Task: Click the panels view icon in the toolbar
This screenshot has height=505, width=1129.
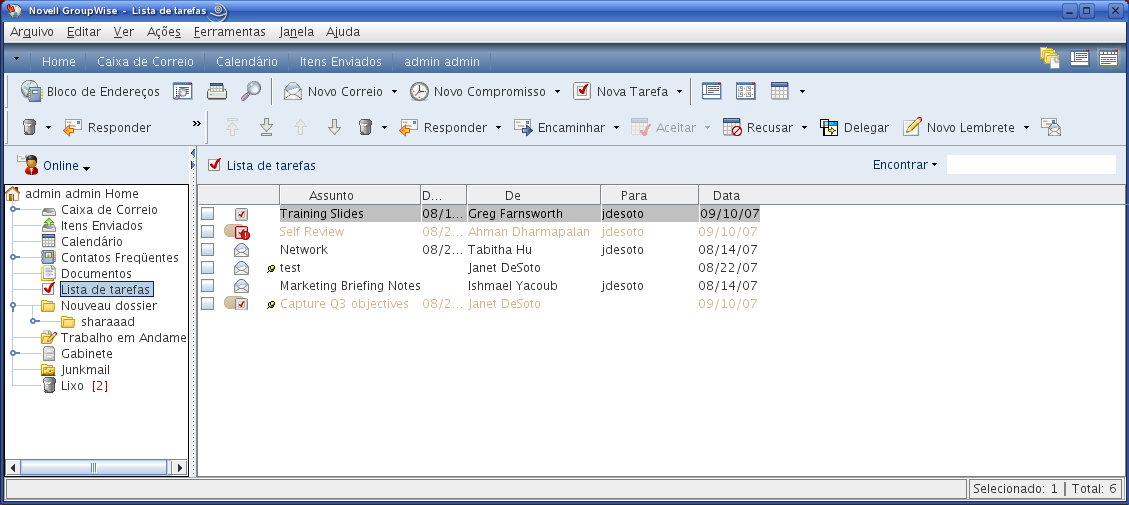Action: coord(745,91)
